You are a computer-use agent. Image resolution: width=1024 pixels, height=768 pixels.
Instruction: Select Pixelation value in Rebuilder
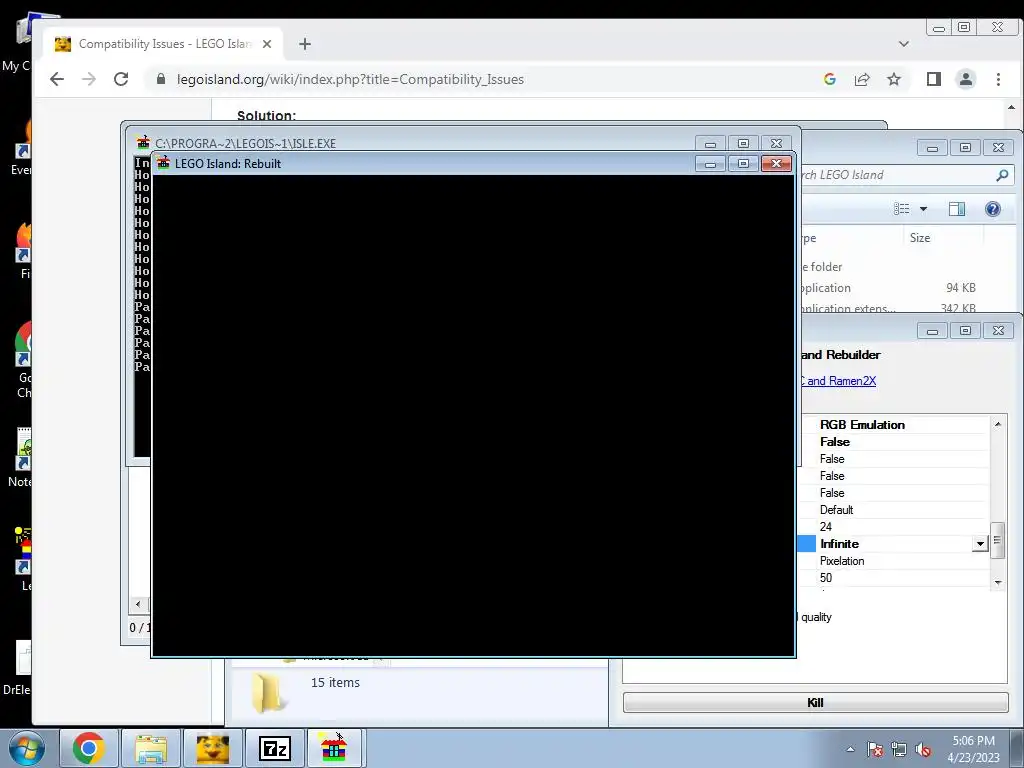[842, 561]
